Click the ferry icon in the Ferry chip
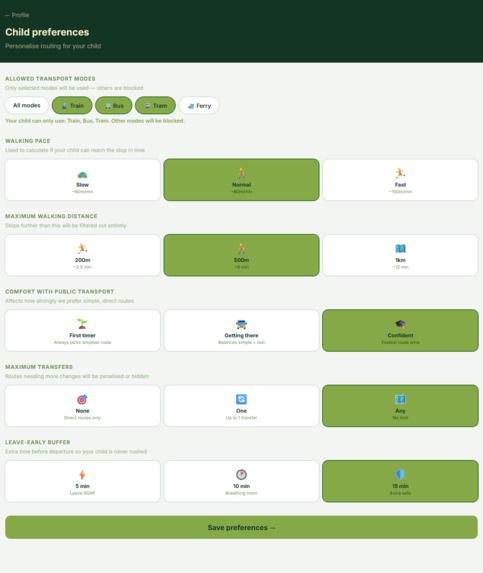Screen dimensions: 483x573 [191, 106]
